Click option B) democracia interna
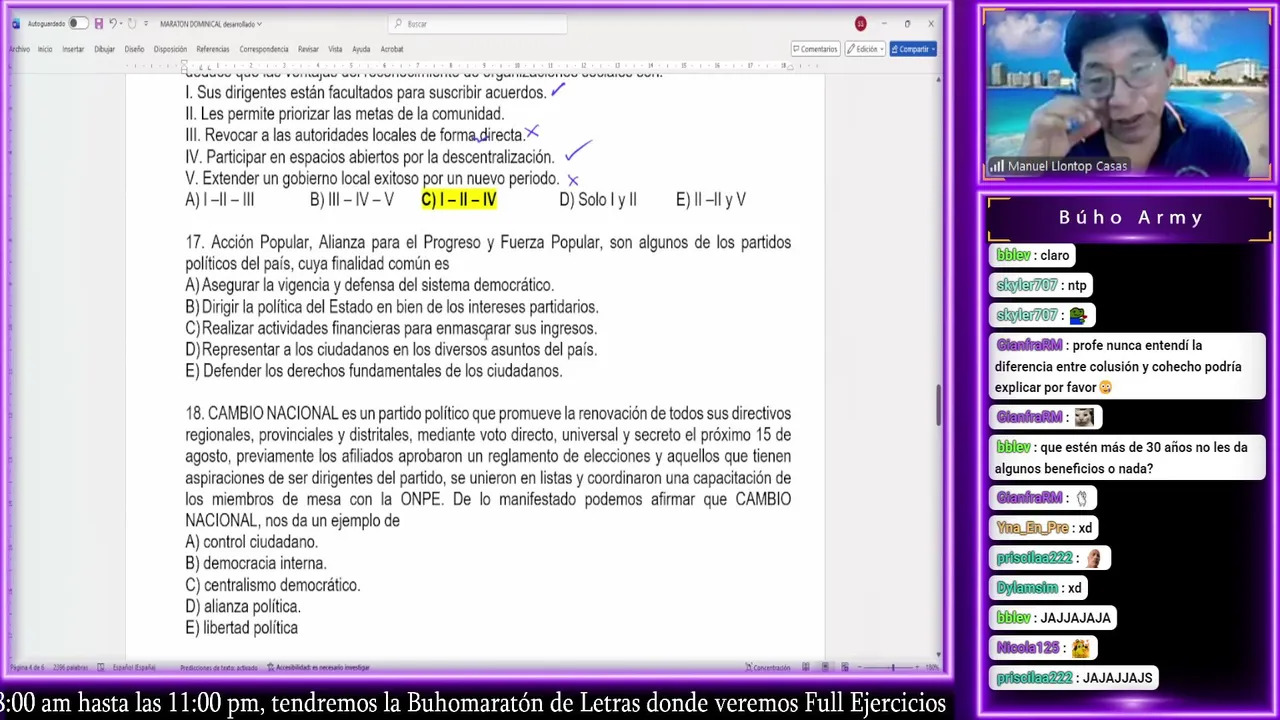Screen dimensions: 1280x720 (256, 563)
